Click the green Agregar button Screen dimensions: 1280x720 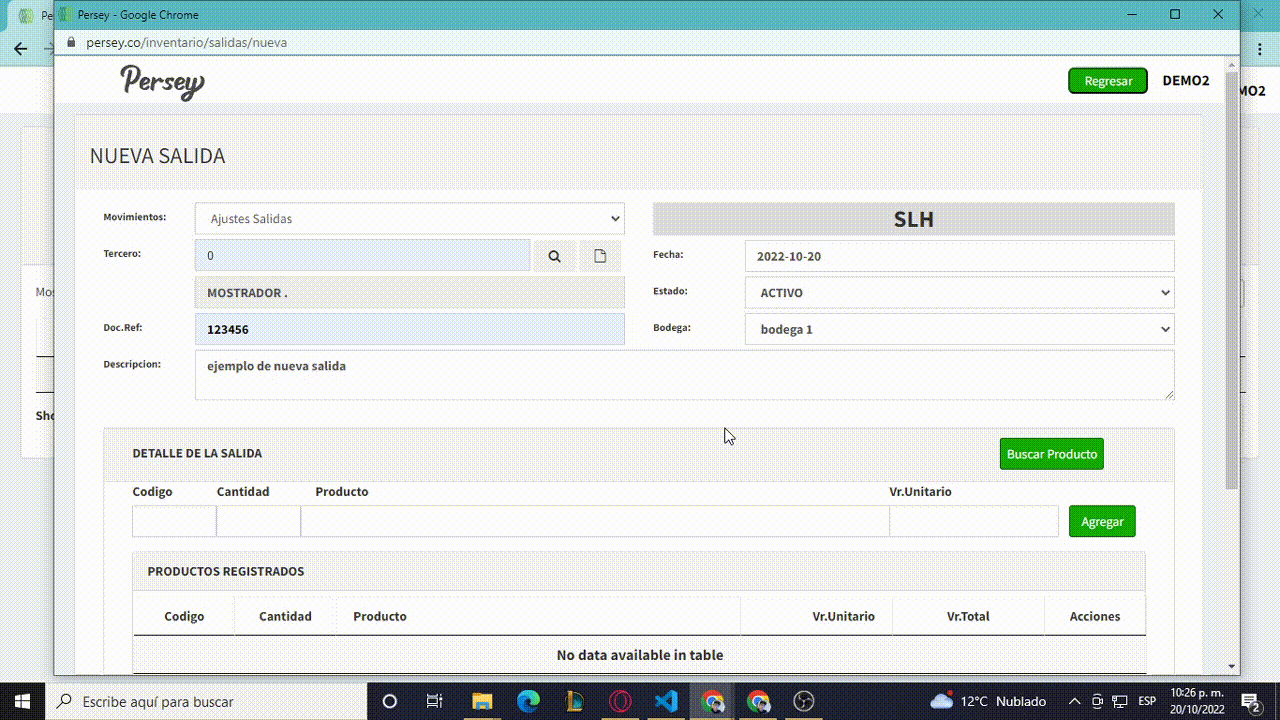point(1102,521)
